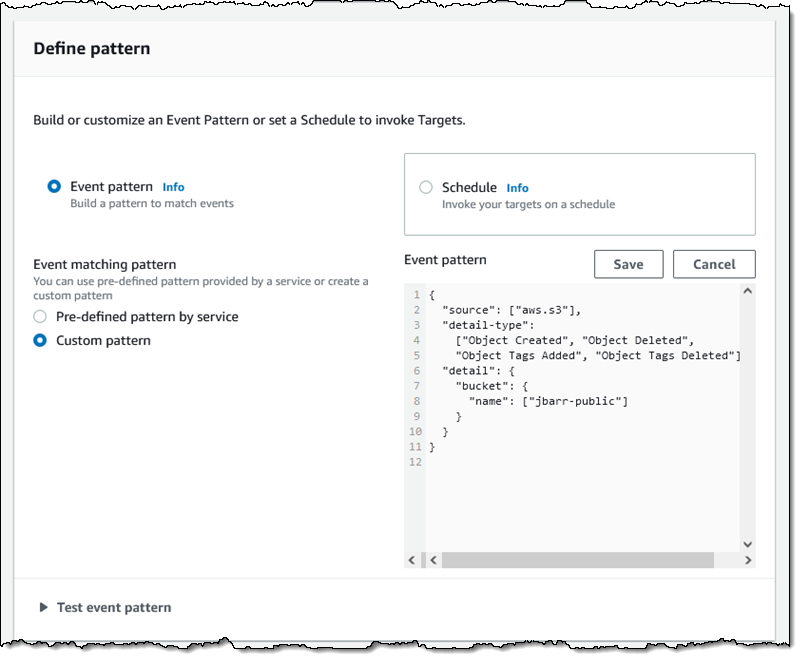
Task: Save the event pattern
Action: coord(628,264)
